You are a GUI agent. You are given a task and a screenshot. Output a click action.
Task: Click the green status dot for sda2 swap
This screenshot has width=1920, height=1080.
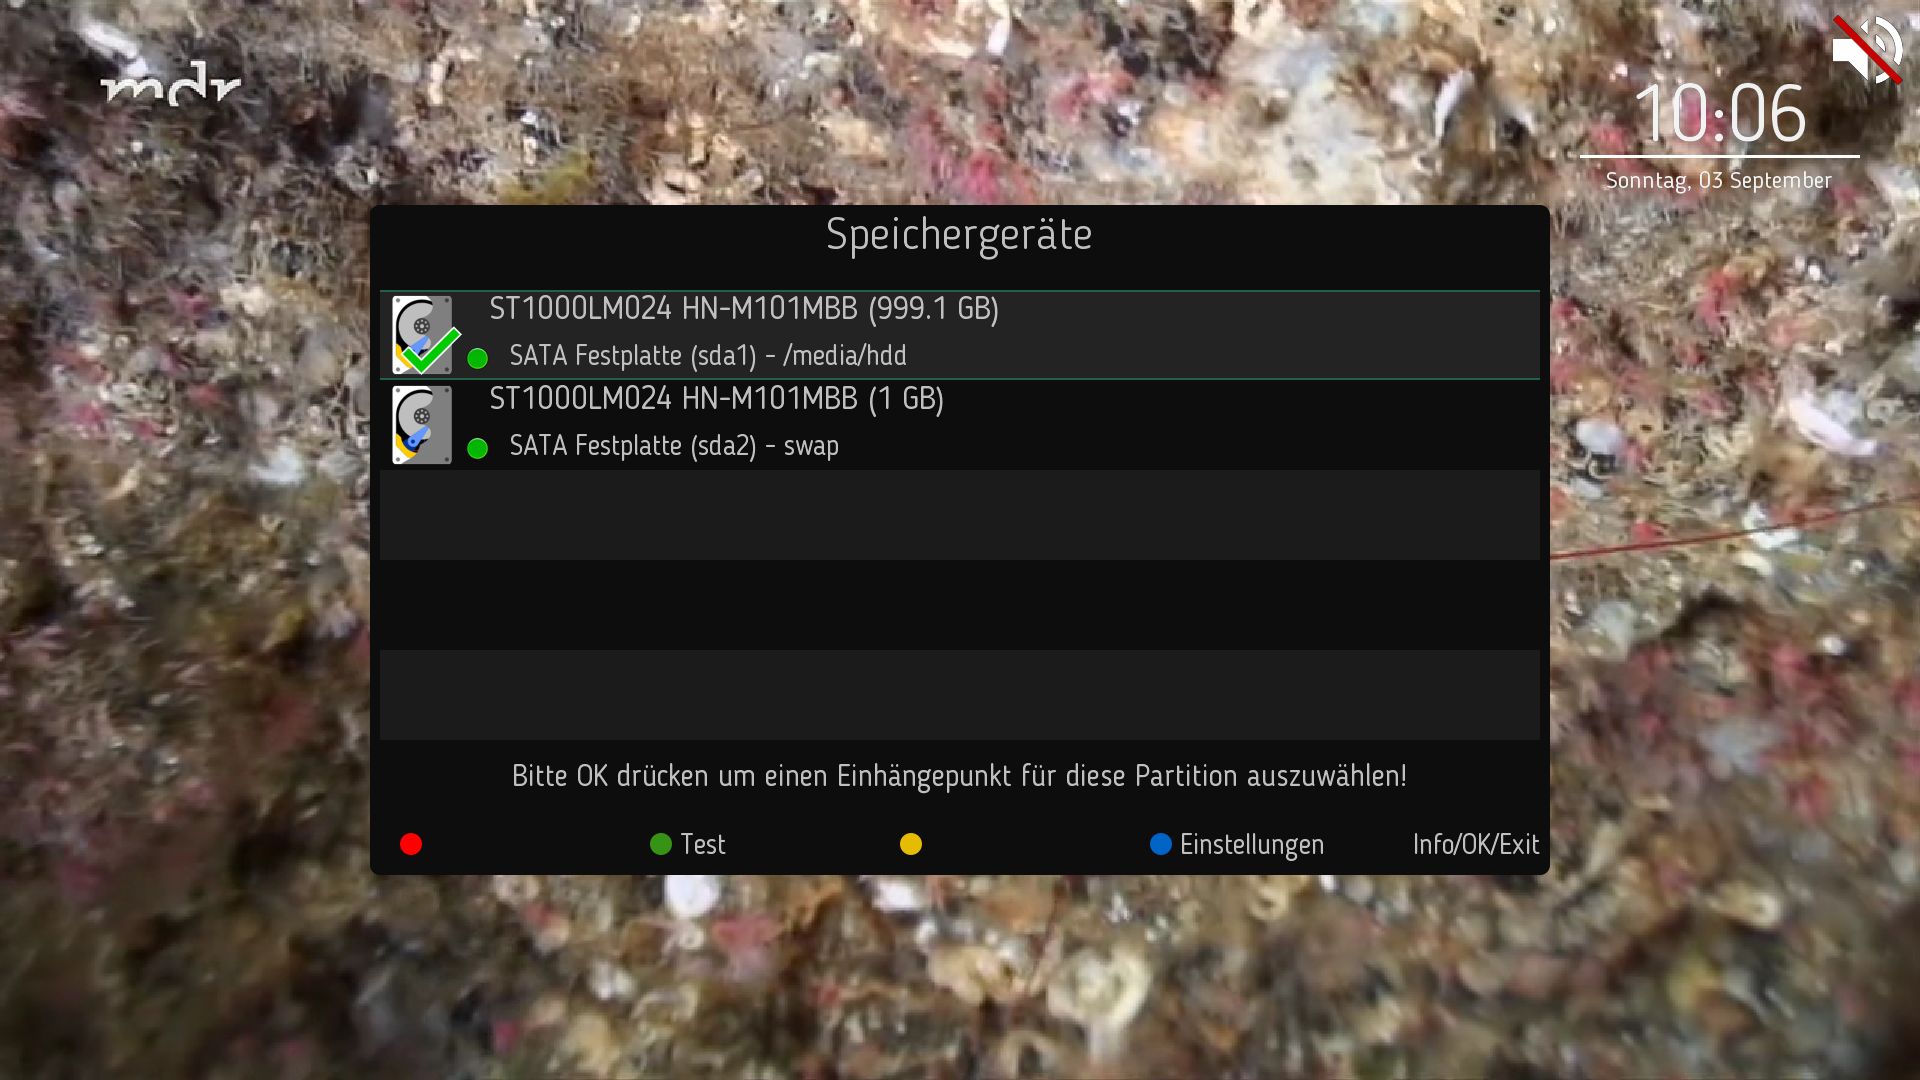pyautogui.click(x=478, y=448)
